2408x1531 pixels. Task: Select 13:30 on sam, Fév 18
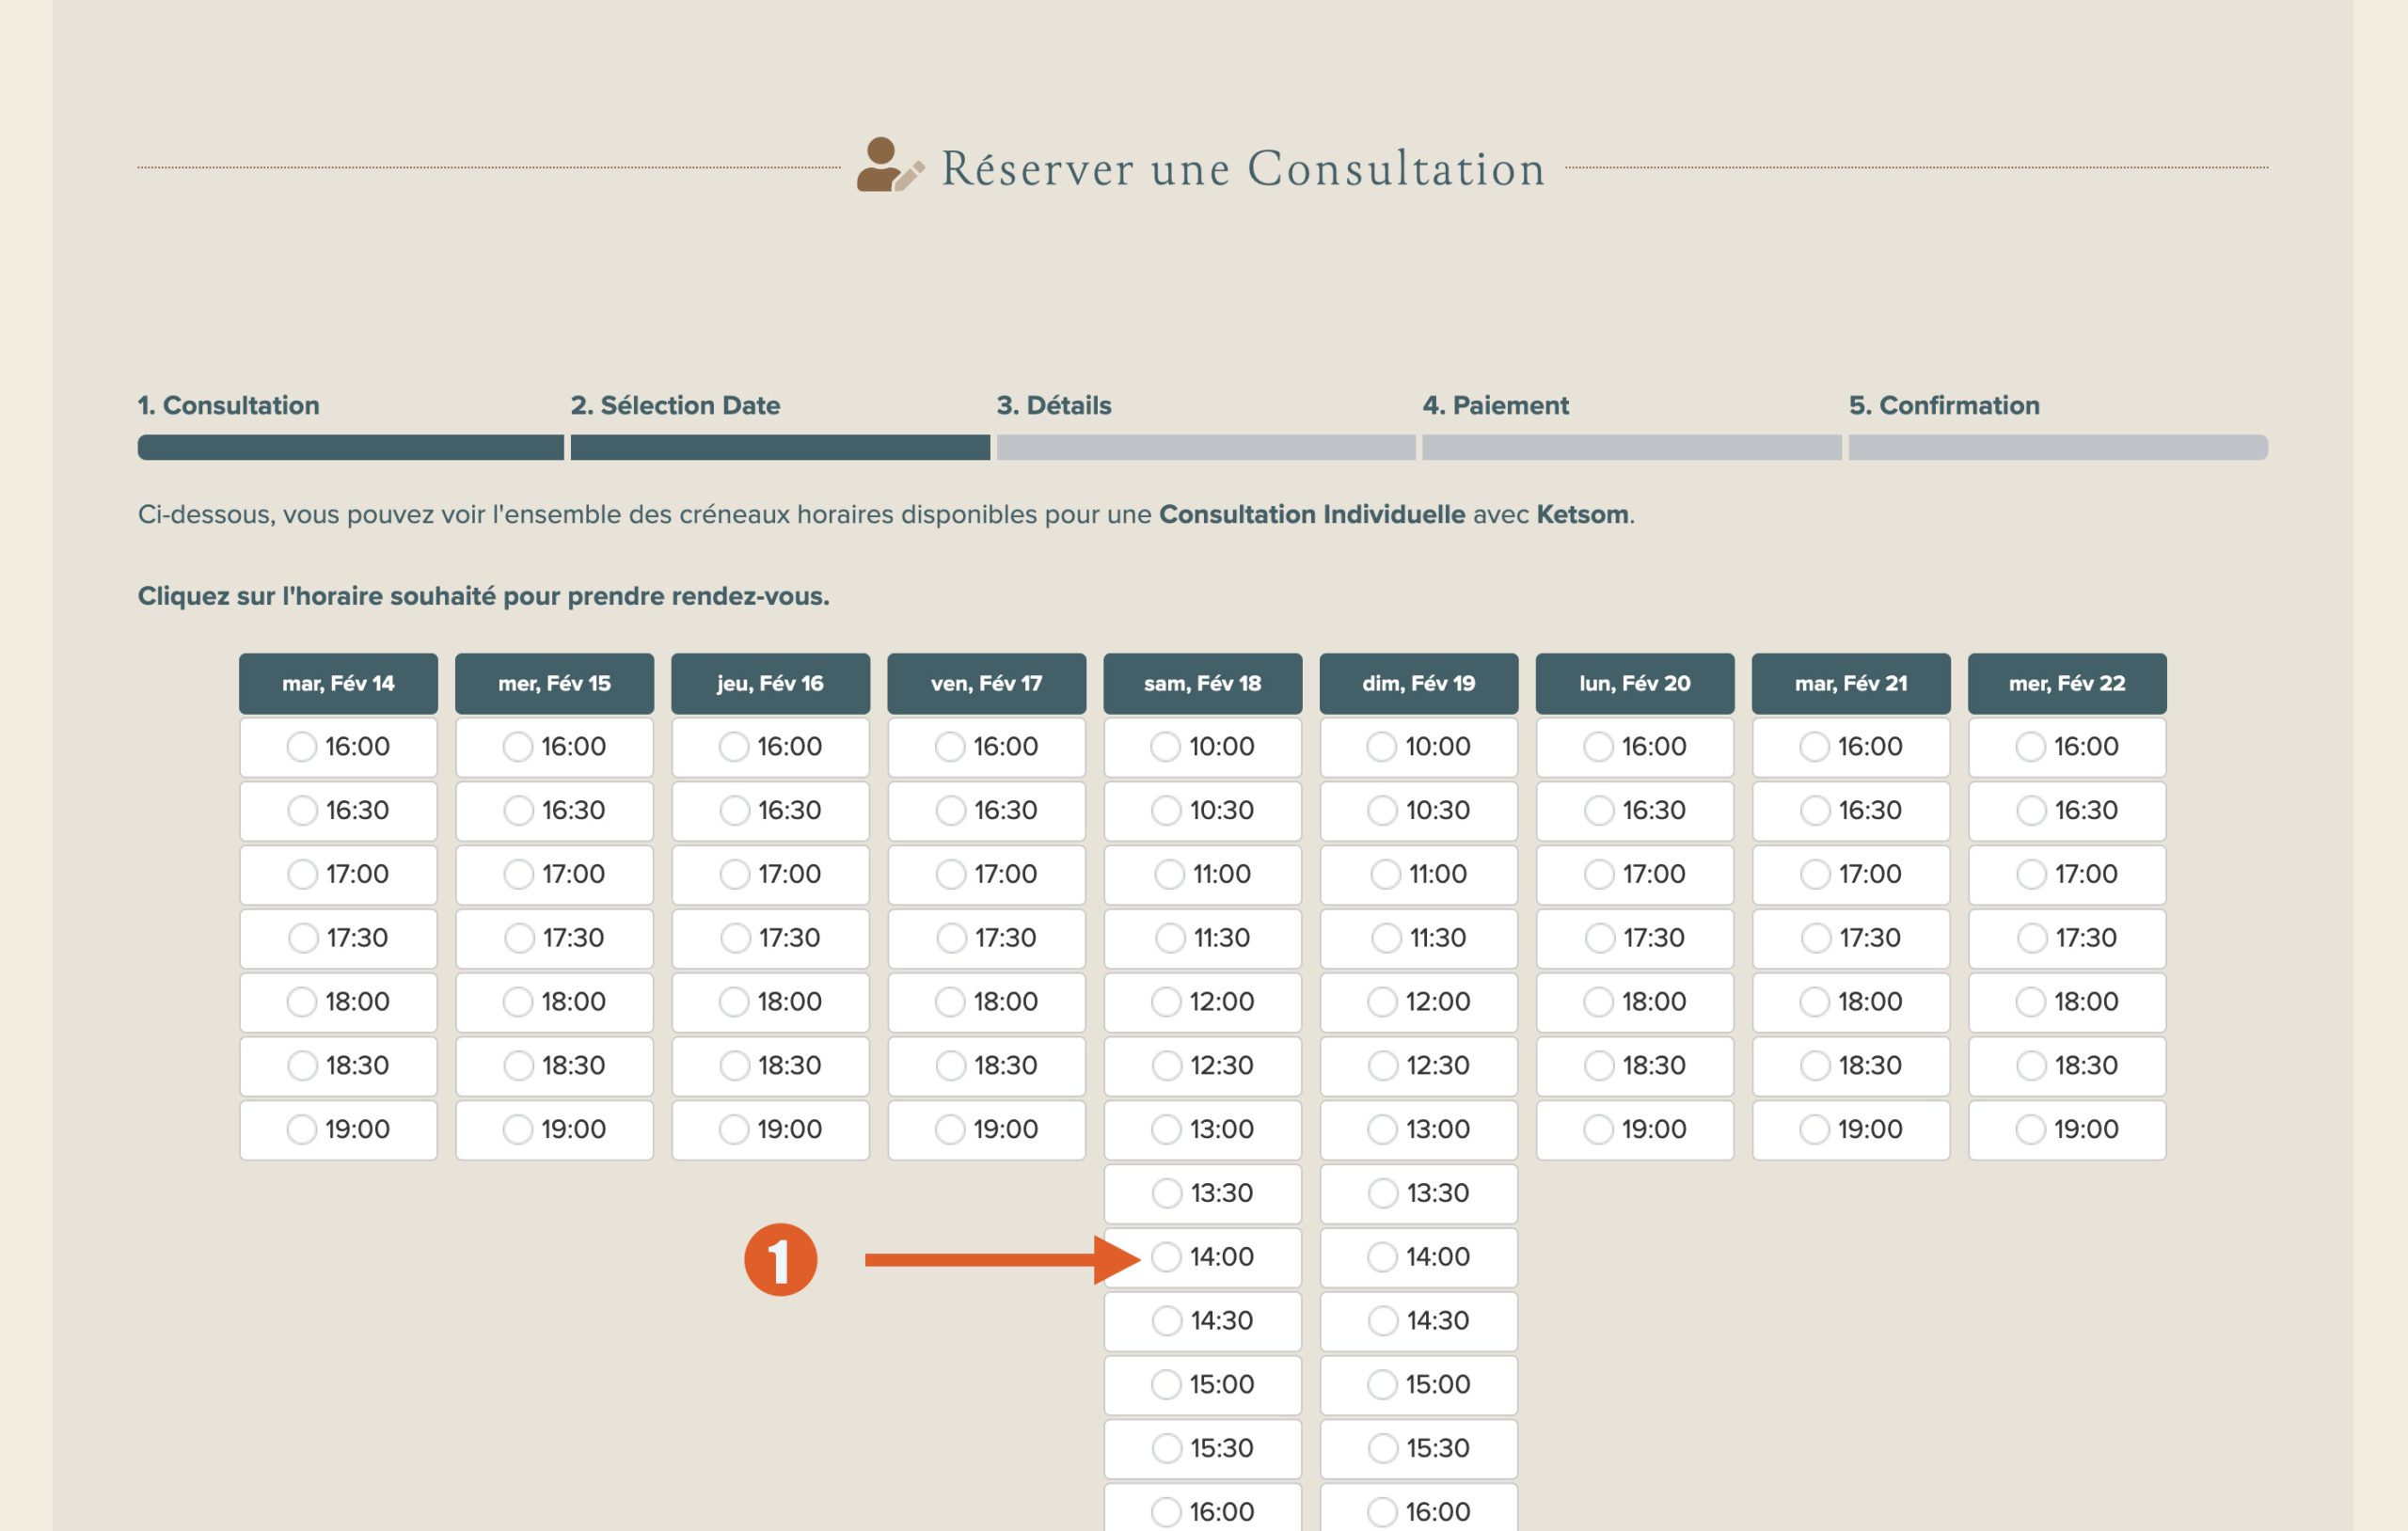(1203, 1194)
